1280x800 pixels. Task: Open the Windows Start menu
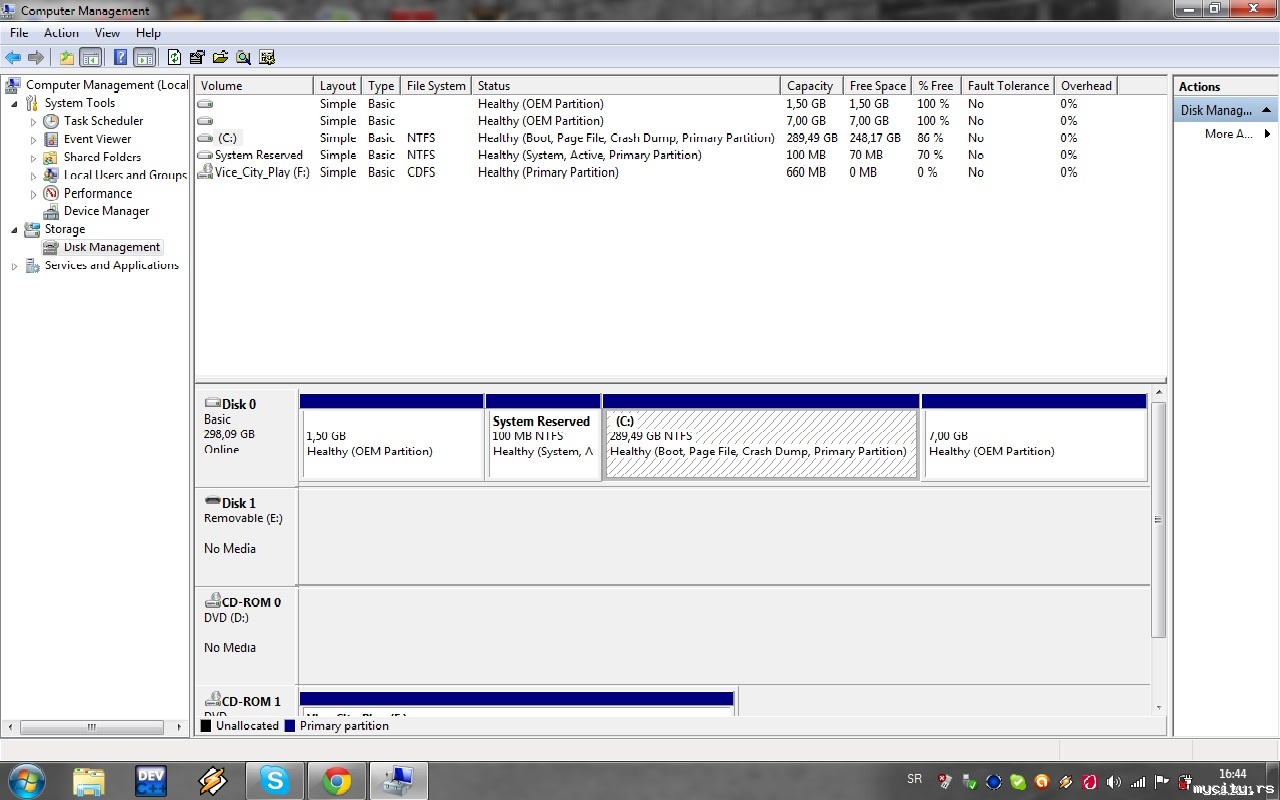pyautogui.click(x=27, y=780)
